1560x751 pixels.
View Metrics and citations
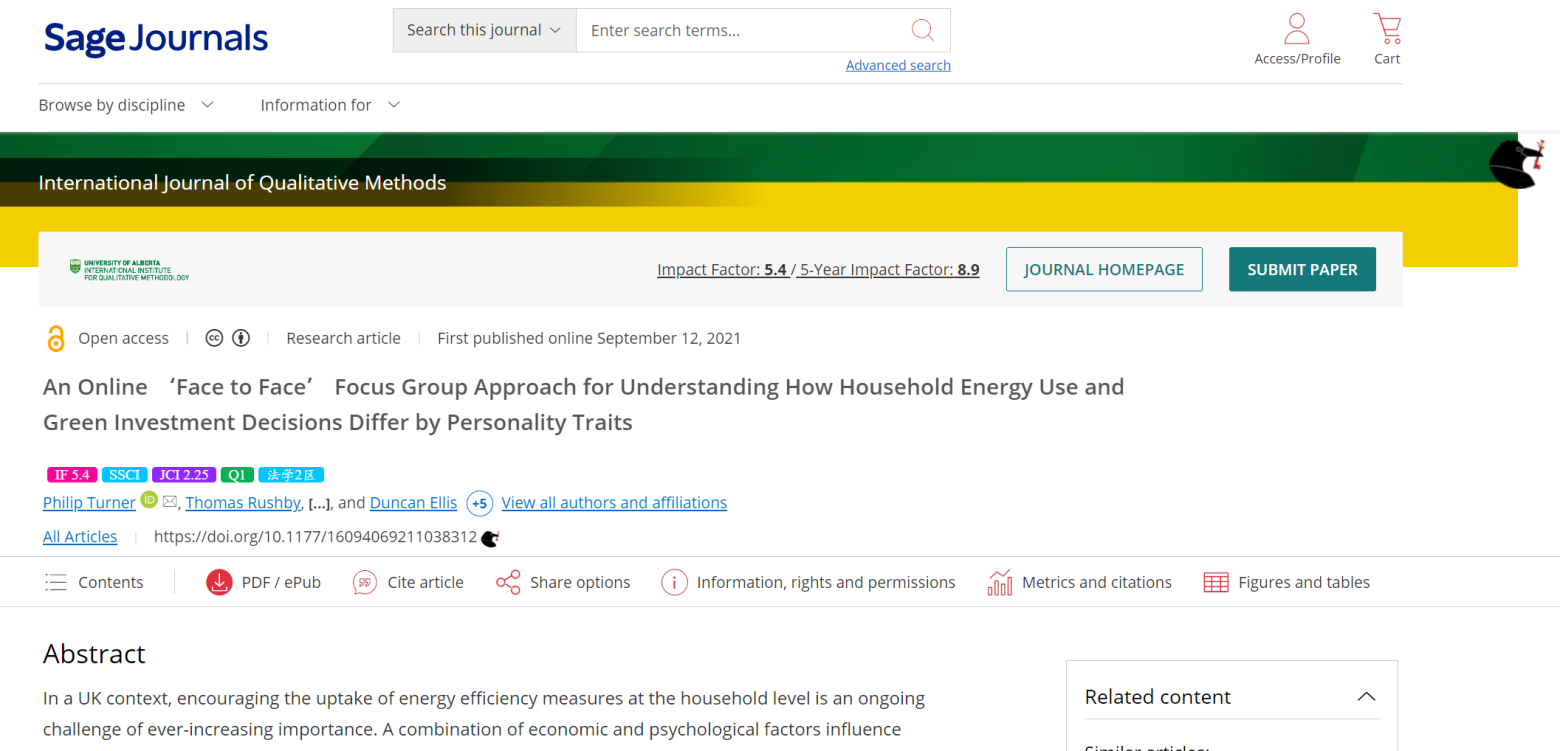click(x=999, y=582)
